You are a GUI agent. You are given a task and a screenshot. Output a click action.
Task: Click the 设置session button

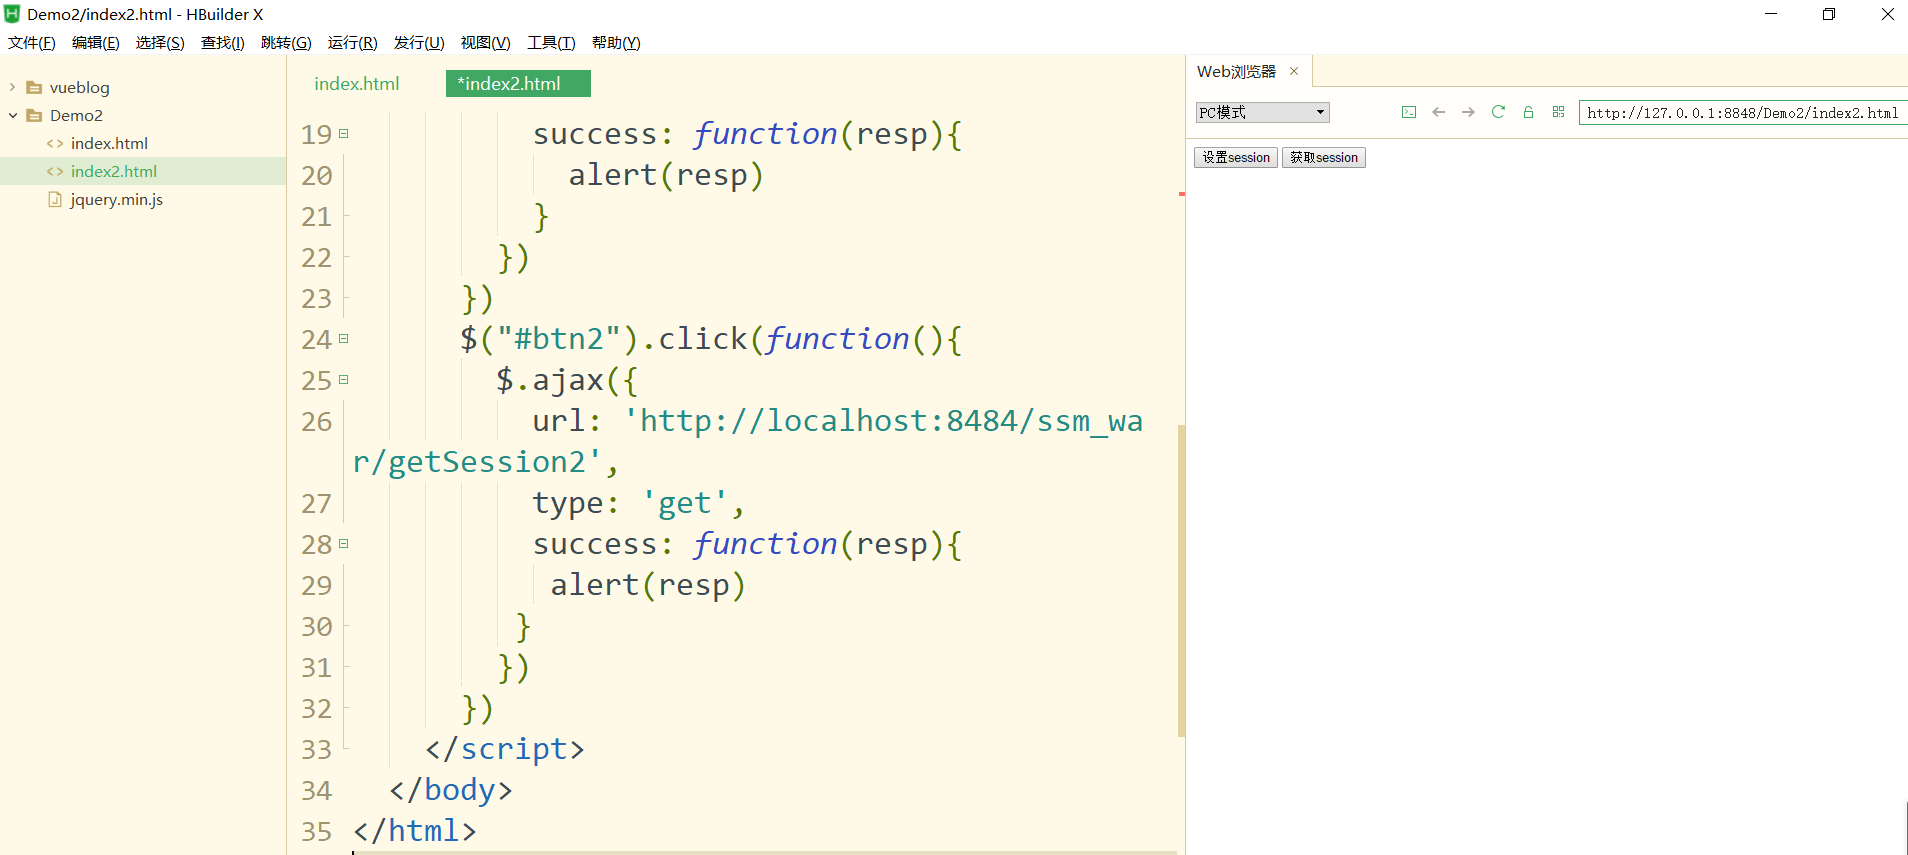pyautogui.click(x=1236, y=157)
